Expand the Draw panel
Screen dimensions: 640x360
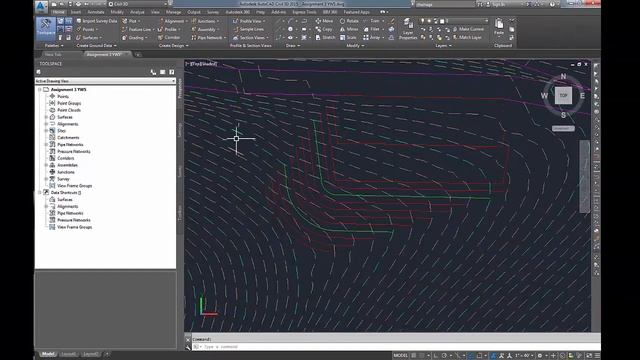point(293,46)
